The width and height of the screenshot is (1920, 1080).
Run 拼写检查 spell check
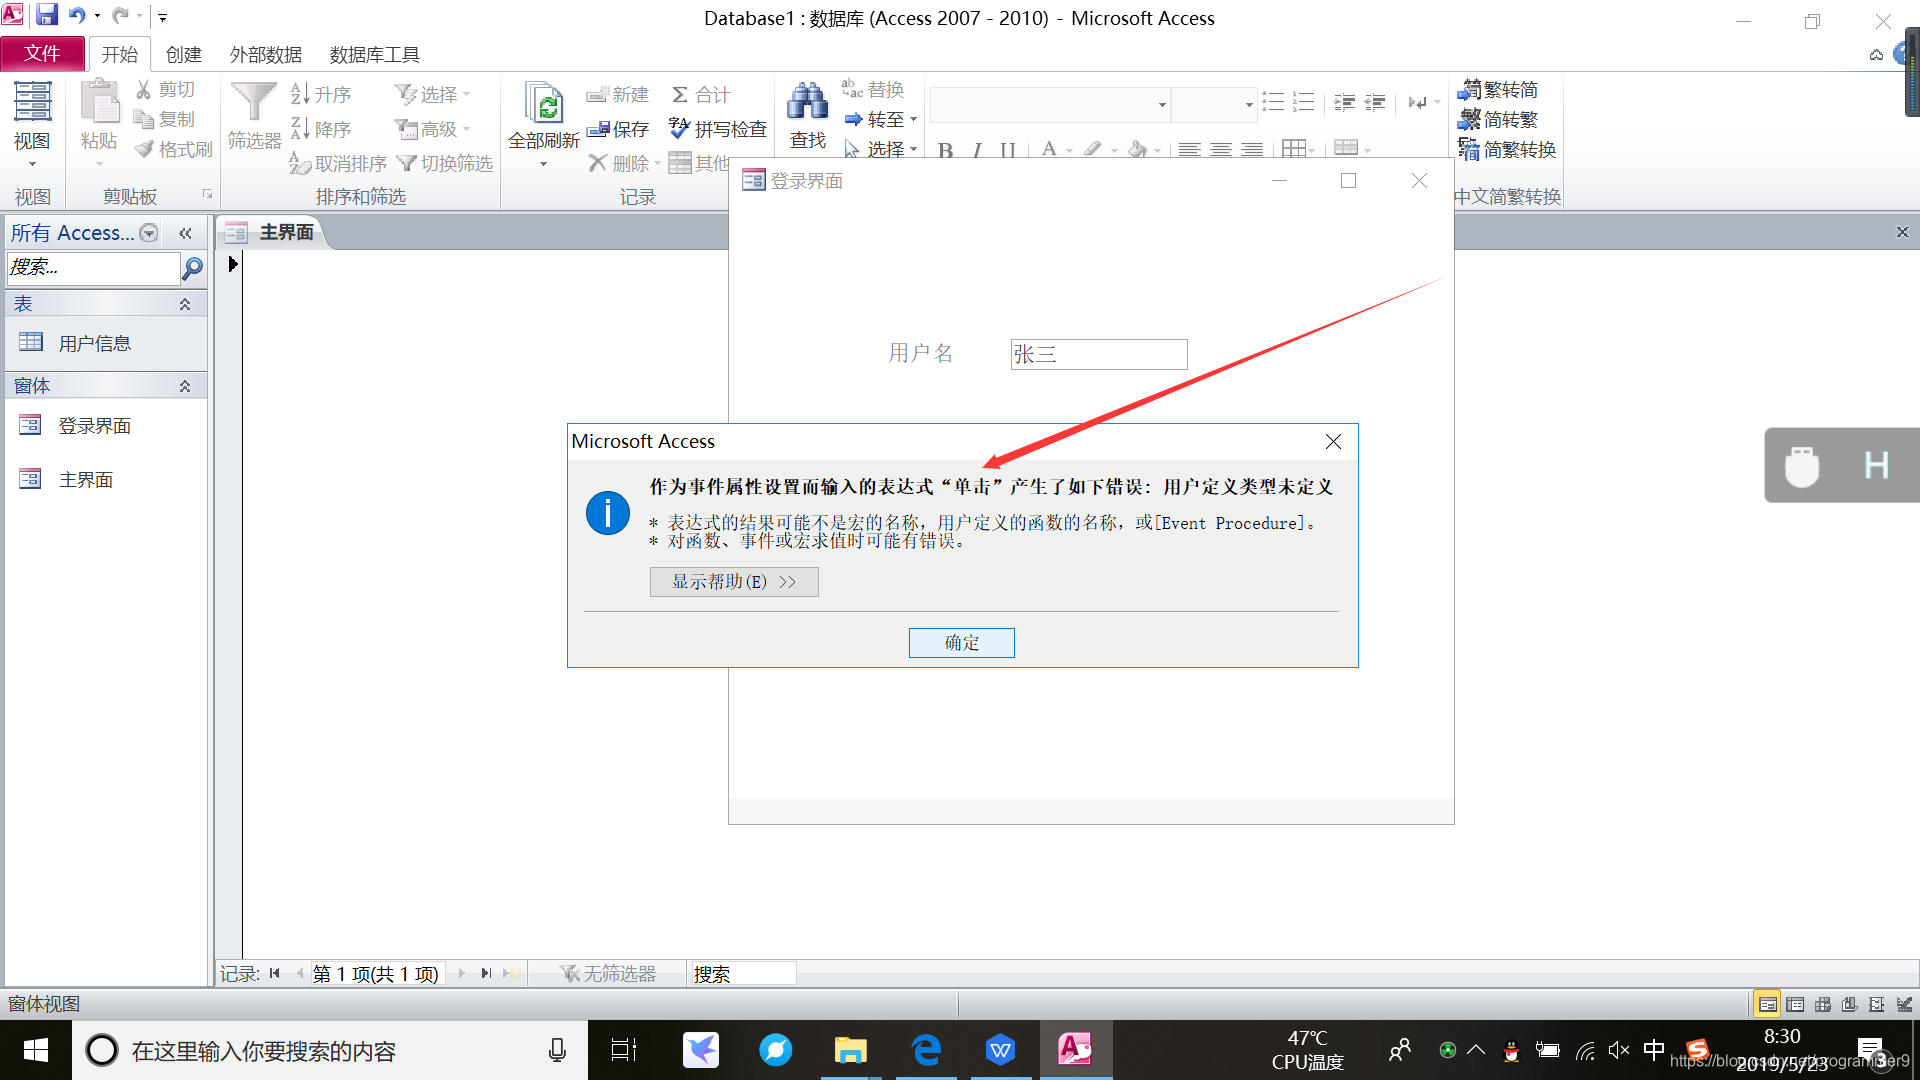point(718,129)
